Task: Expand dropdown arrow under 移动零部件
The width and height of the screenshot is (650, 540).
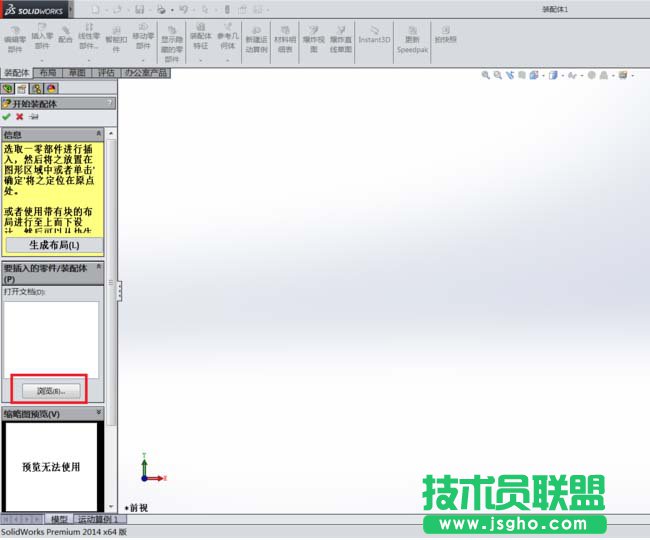Action: [143, 61]
